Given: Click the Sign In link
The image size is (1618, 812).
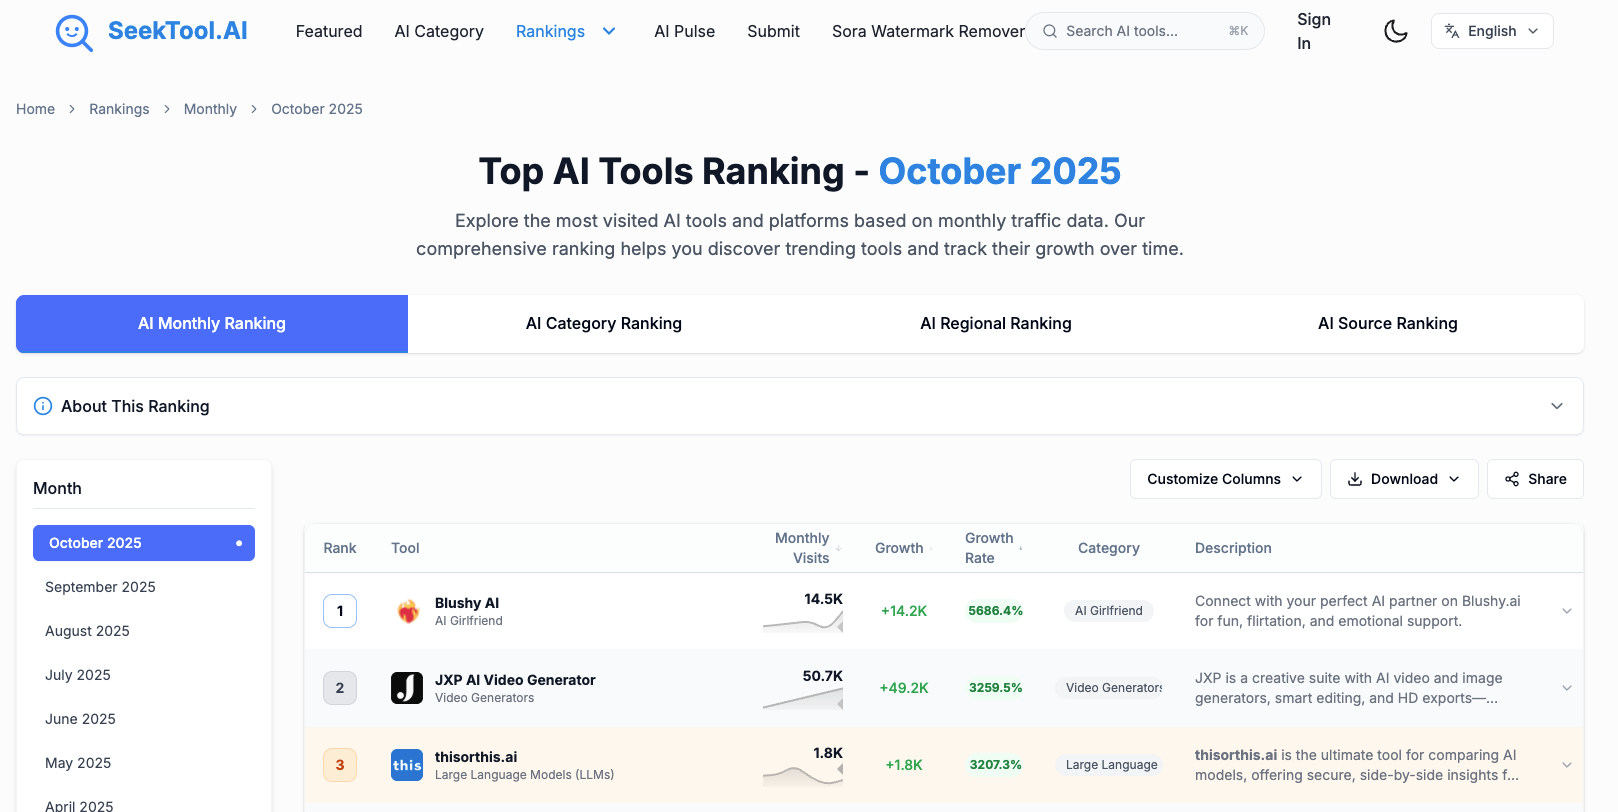Looking at the screenshot, I should tap(1313, 31).
